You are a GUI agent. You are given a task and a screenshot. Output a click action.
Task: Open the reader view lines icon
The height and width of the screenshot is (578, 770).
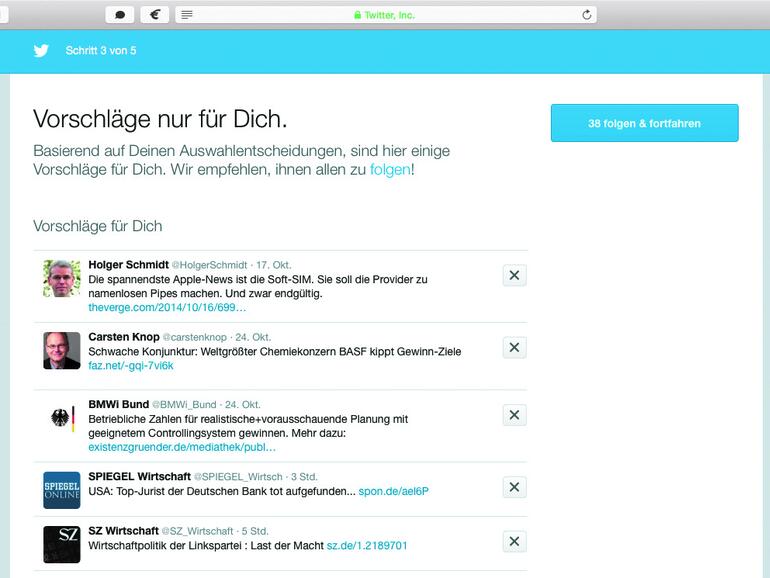coord(187,15)
